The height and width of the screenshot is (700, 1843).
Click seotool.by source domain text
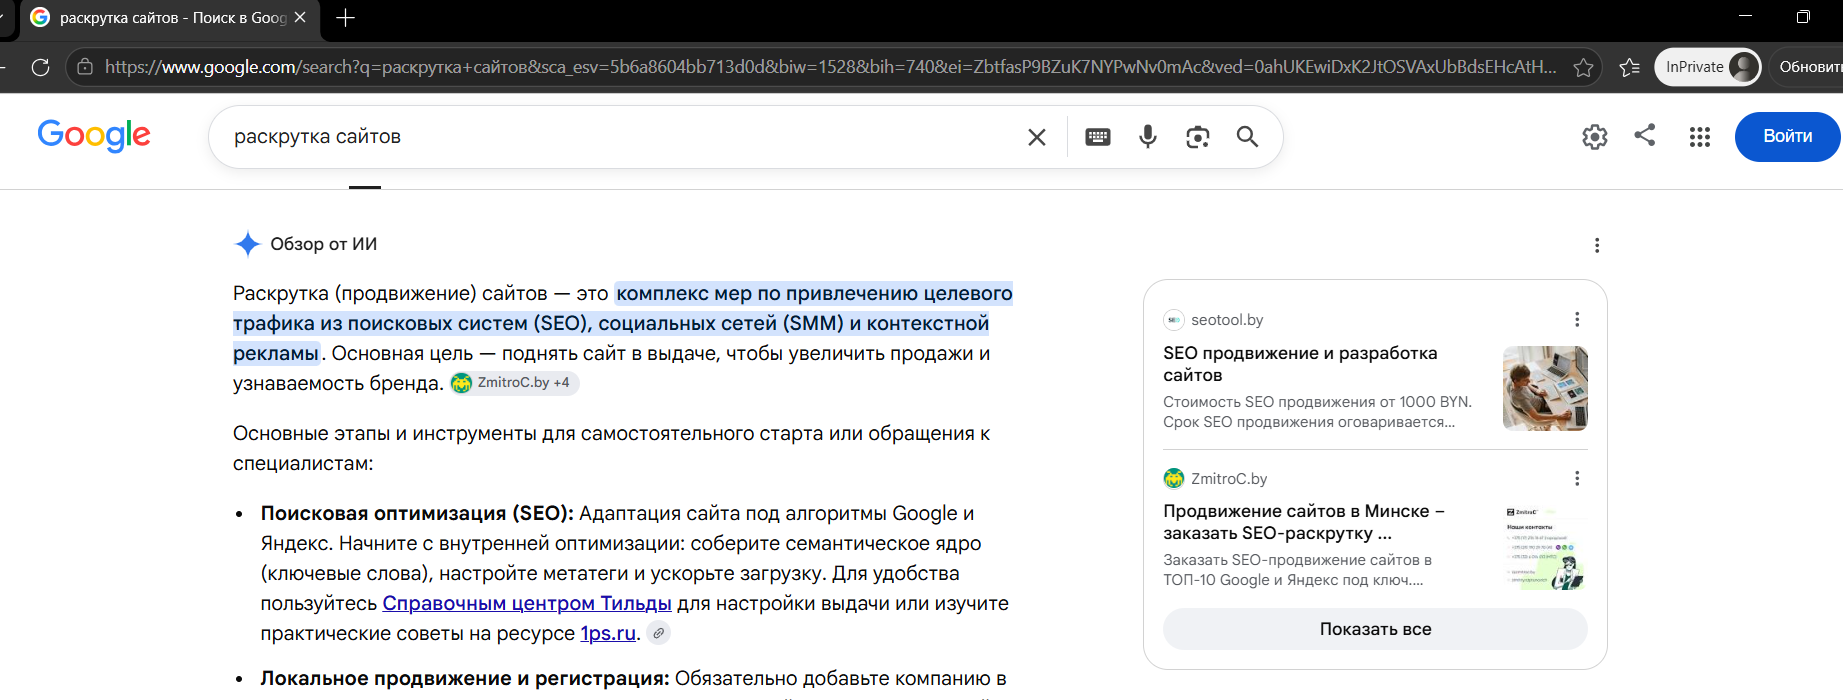tap(1227, 320)
